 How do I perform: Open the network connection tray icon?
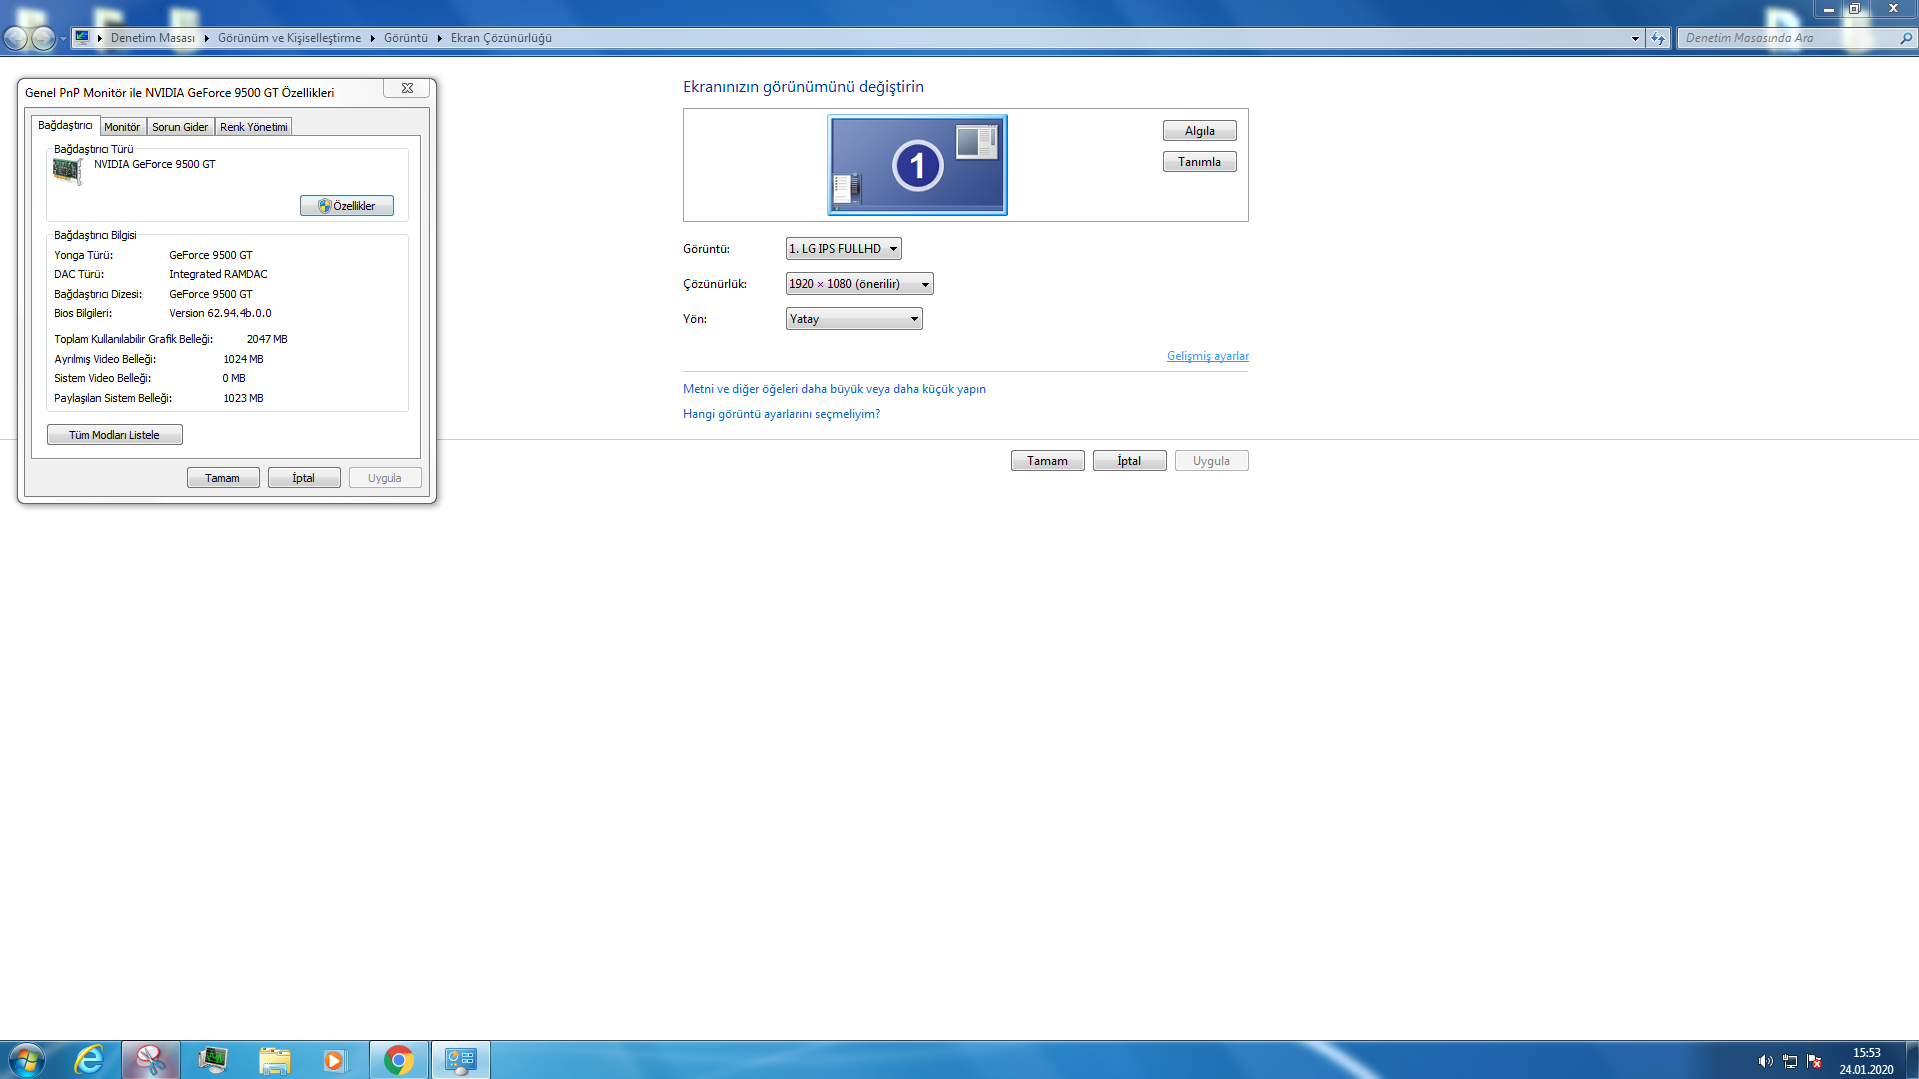1790,1061
